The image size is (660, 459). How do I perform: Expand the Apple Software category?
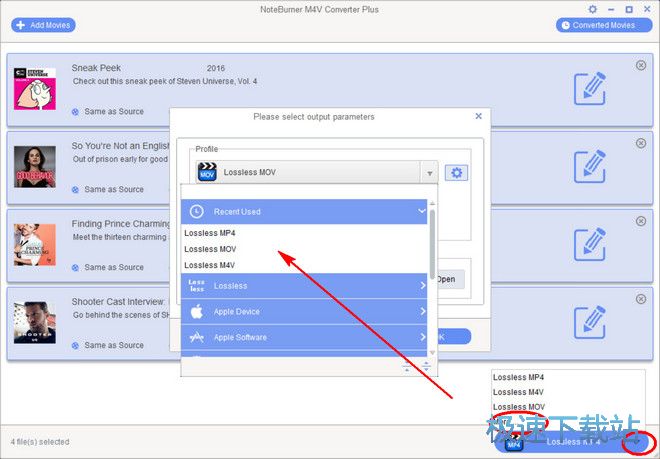click(304, 337)
